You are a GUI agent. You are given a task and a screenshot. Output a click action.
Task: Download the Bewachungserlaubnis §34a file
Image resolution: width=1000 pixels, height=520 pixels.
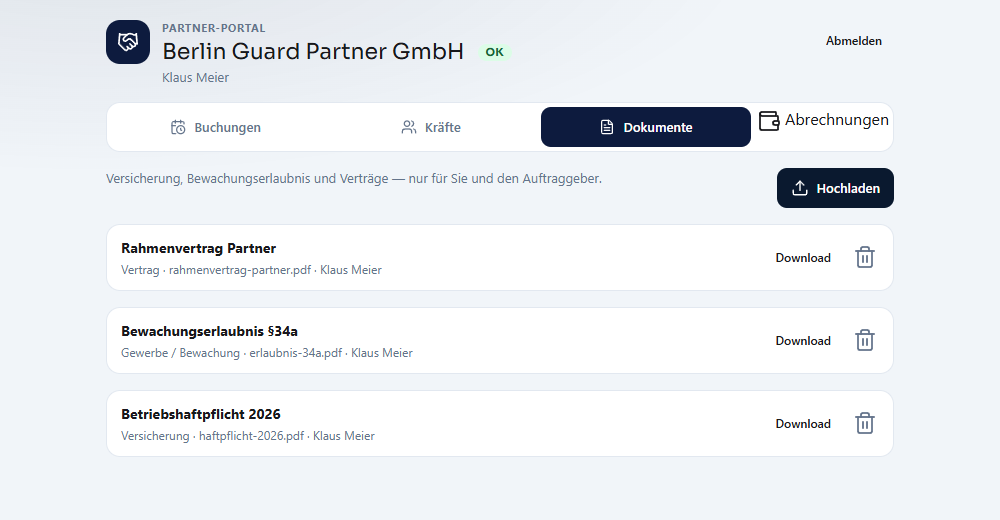click(803, 341)
